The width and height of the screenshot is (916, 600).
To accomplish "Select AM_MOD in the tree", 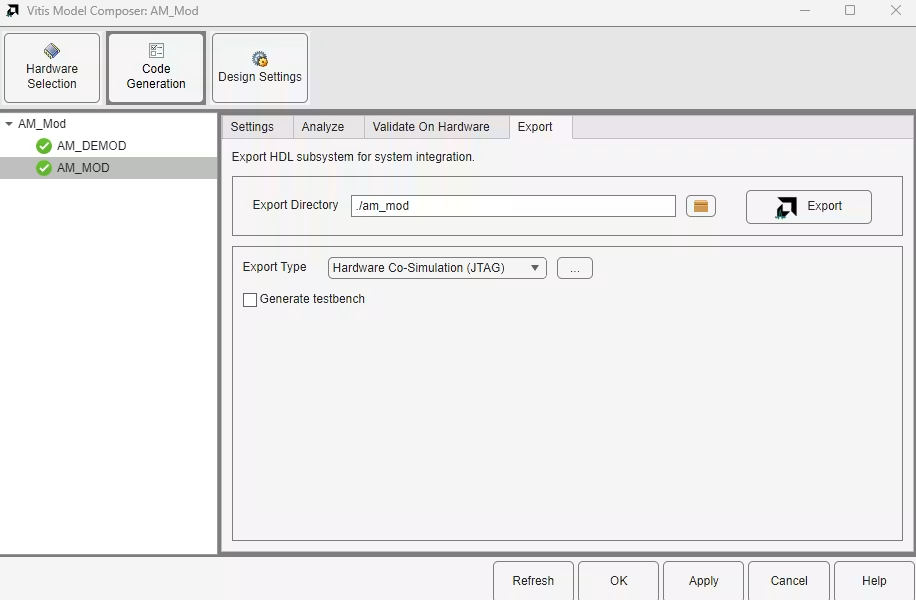I will click(109, 168).
